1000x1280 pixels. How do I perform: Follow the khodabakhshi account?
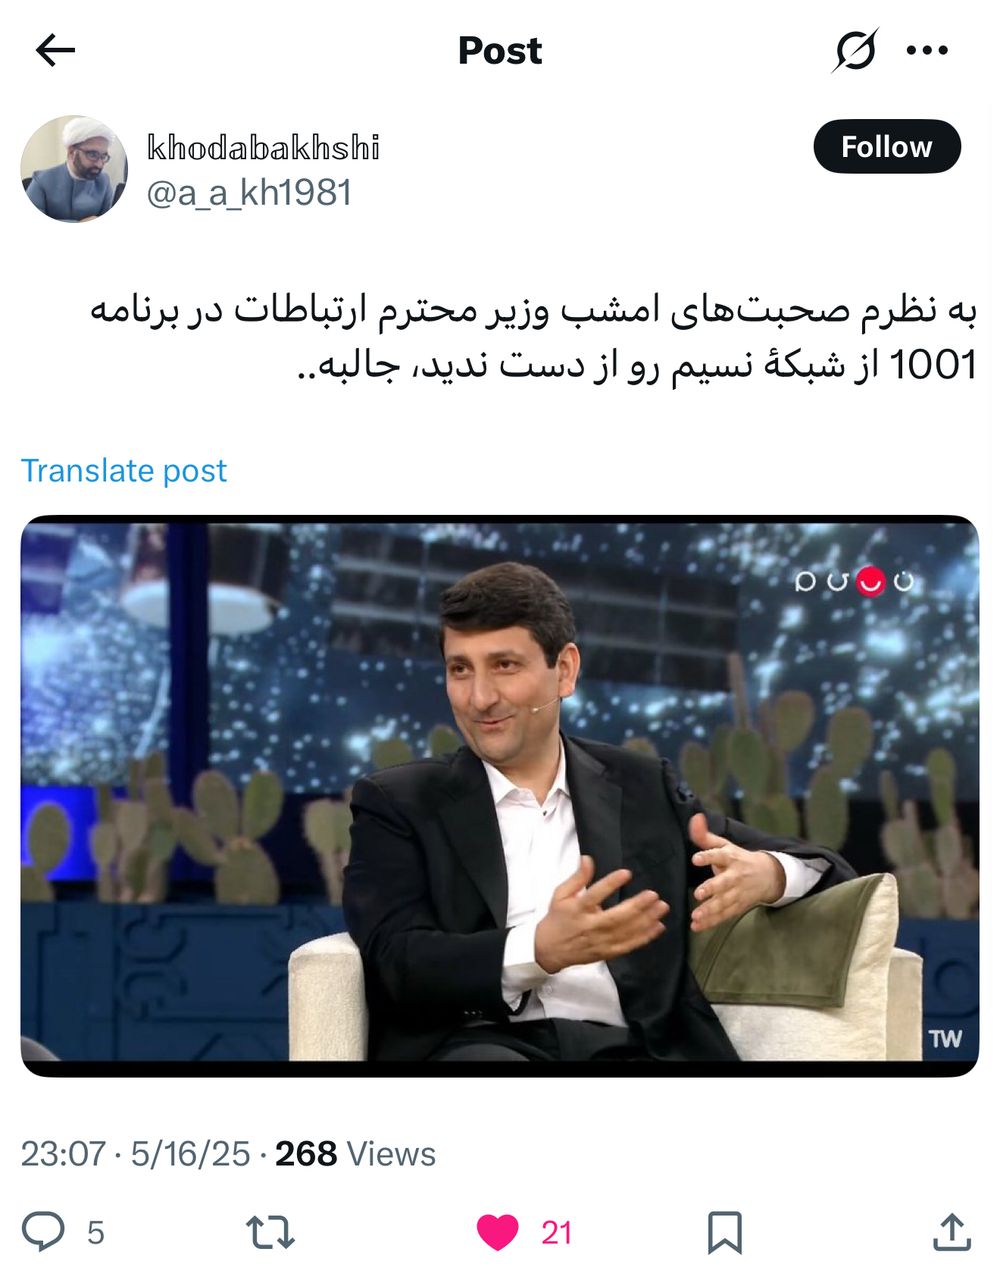[887, 147]
